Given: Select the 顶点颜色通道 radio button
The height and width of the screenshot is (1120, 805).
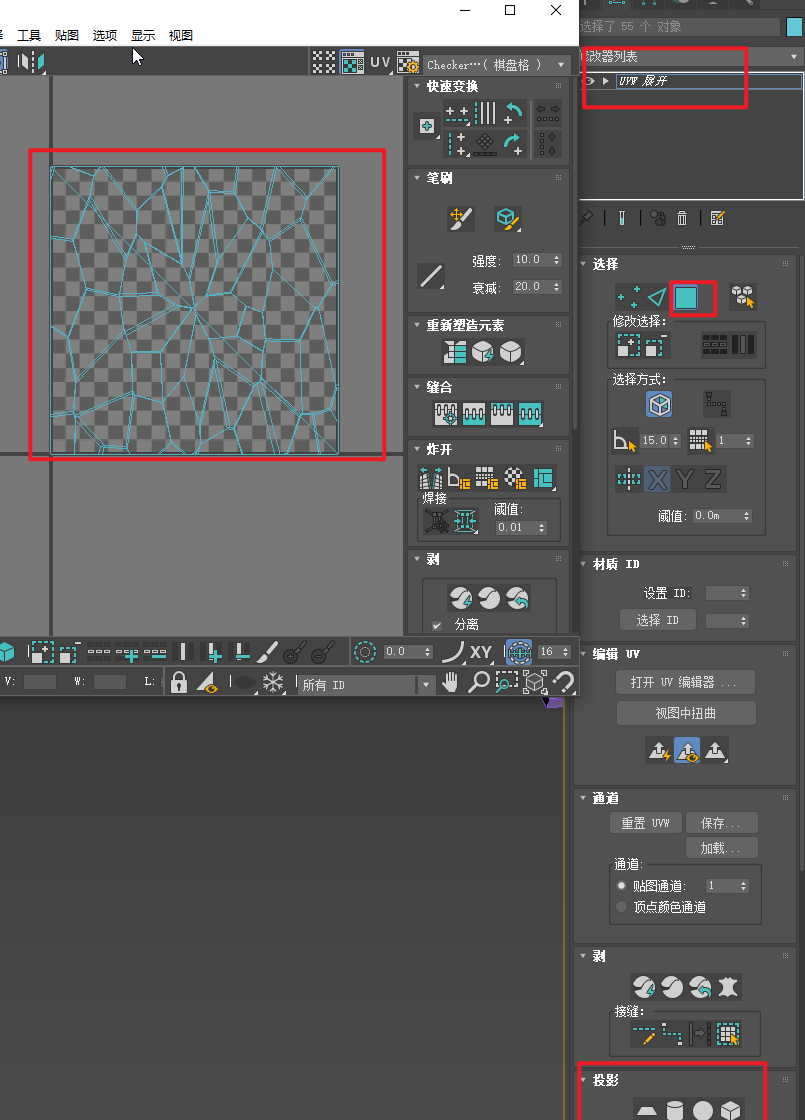Looking at the screenshot, I should [621, 907].
